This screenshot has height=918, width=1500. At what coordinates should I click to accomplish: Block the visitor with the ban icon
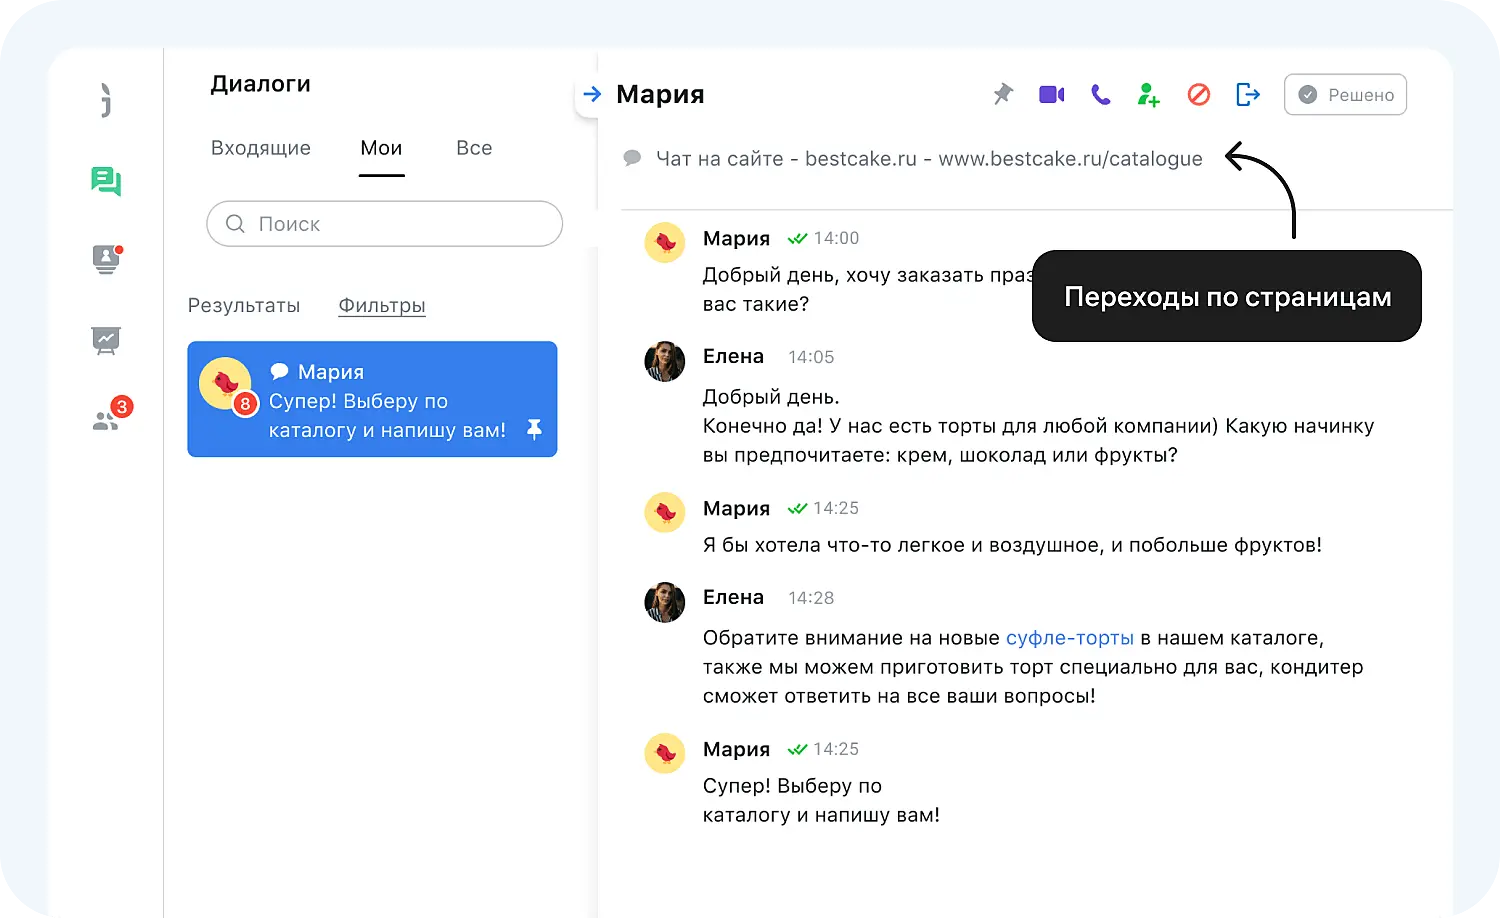[1197, 94]
